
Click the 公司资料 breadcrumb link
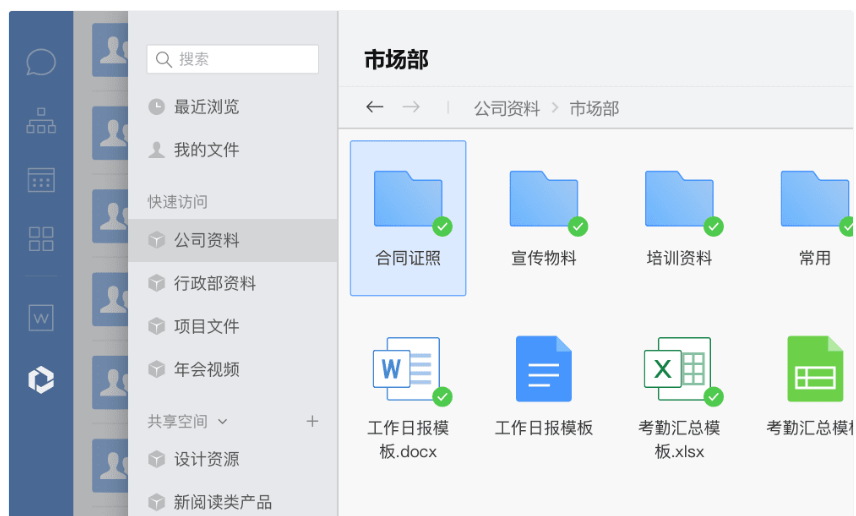[506, 108]
